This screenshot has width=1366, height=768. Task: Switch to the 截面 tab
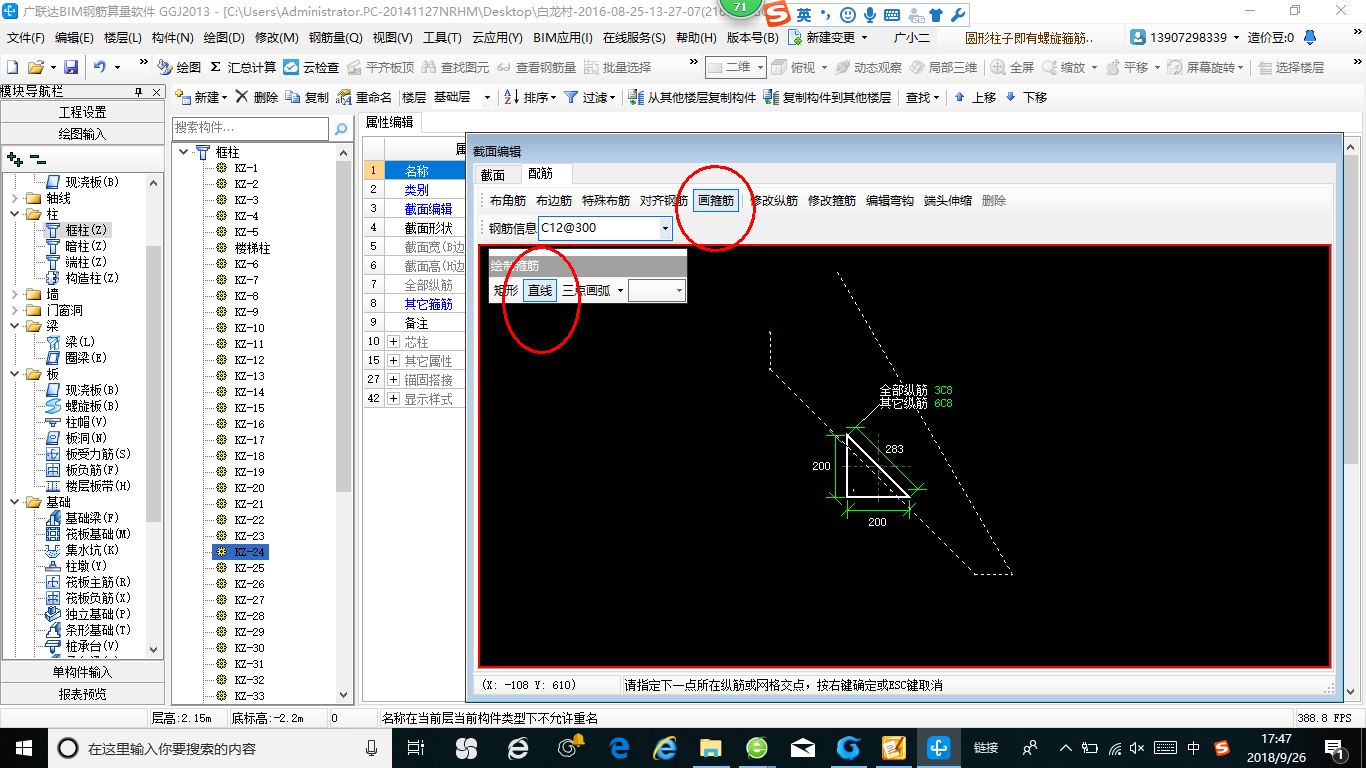(493, 174)
